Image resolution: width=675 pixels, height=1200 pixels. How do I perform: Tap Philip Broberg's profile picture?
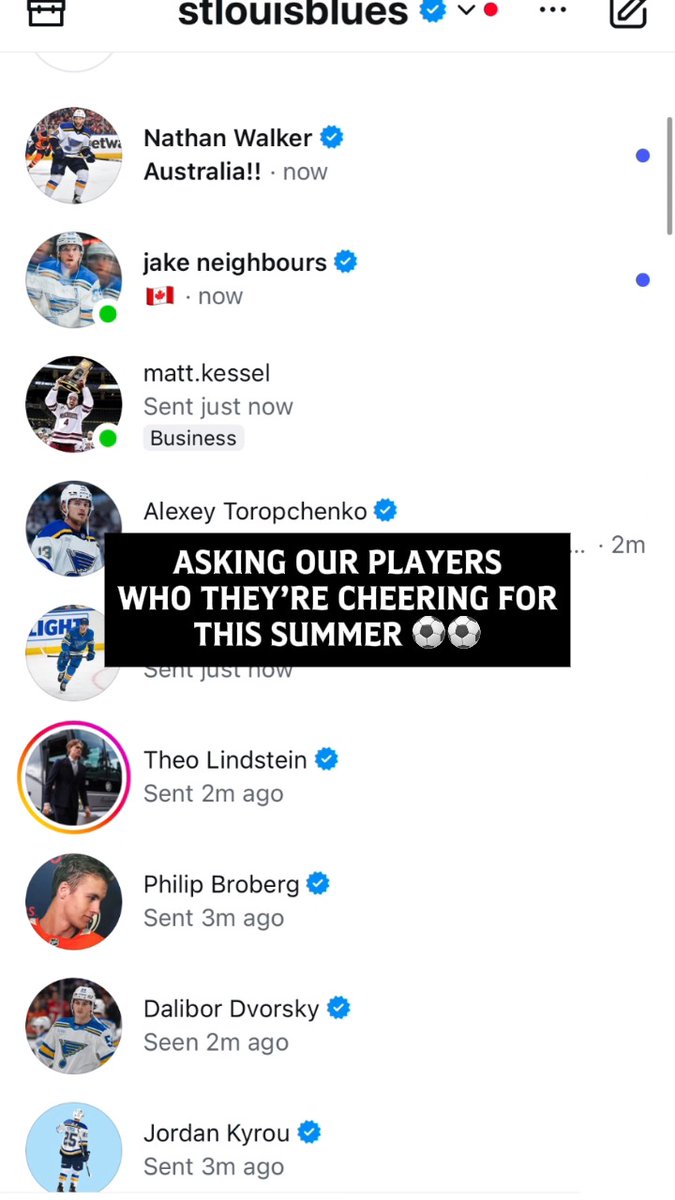74,901
